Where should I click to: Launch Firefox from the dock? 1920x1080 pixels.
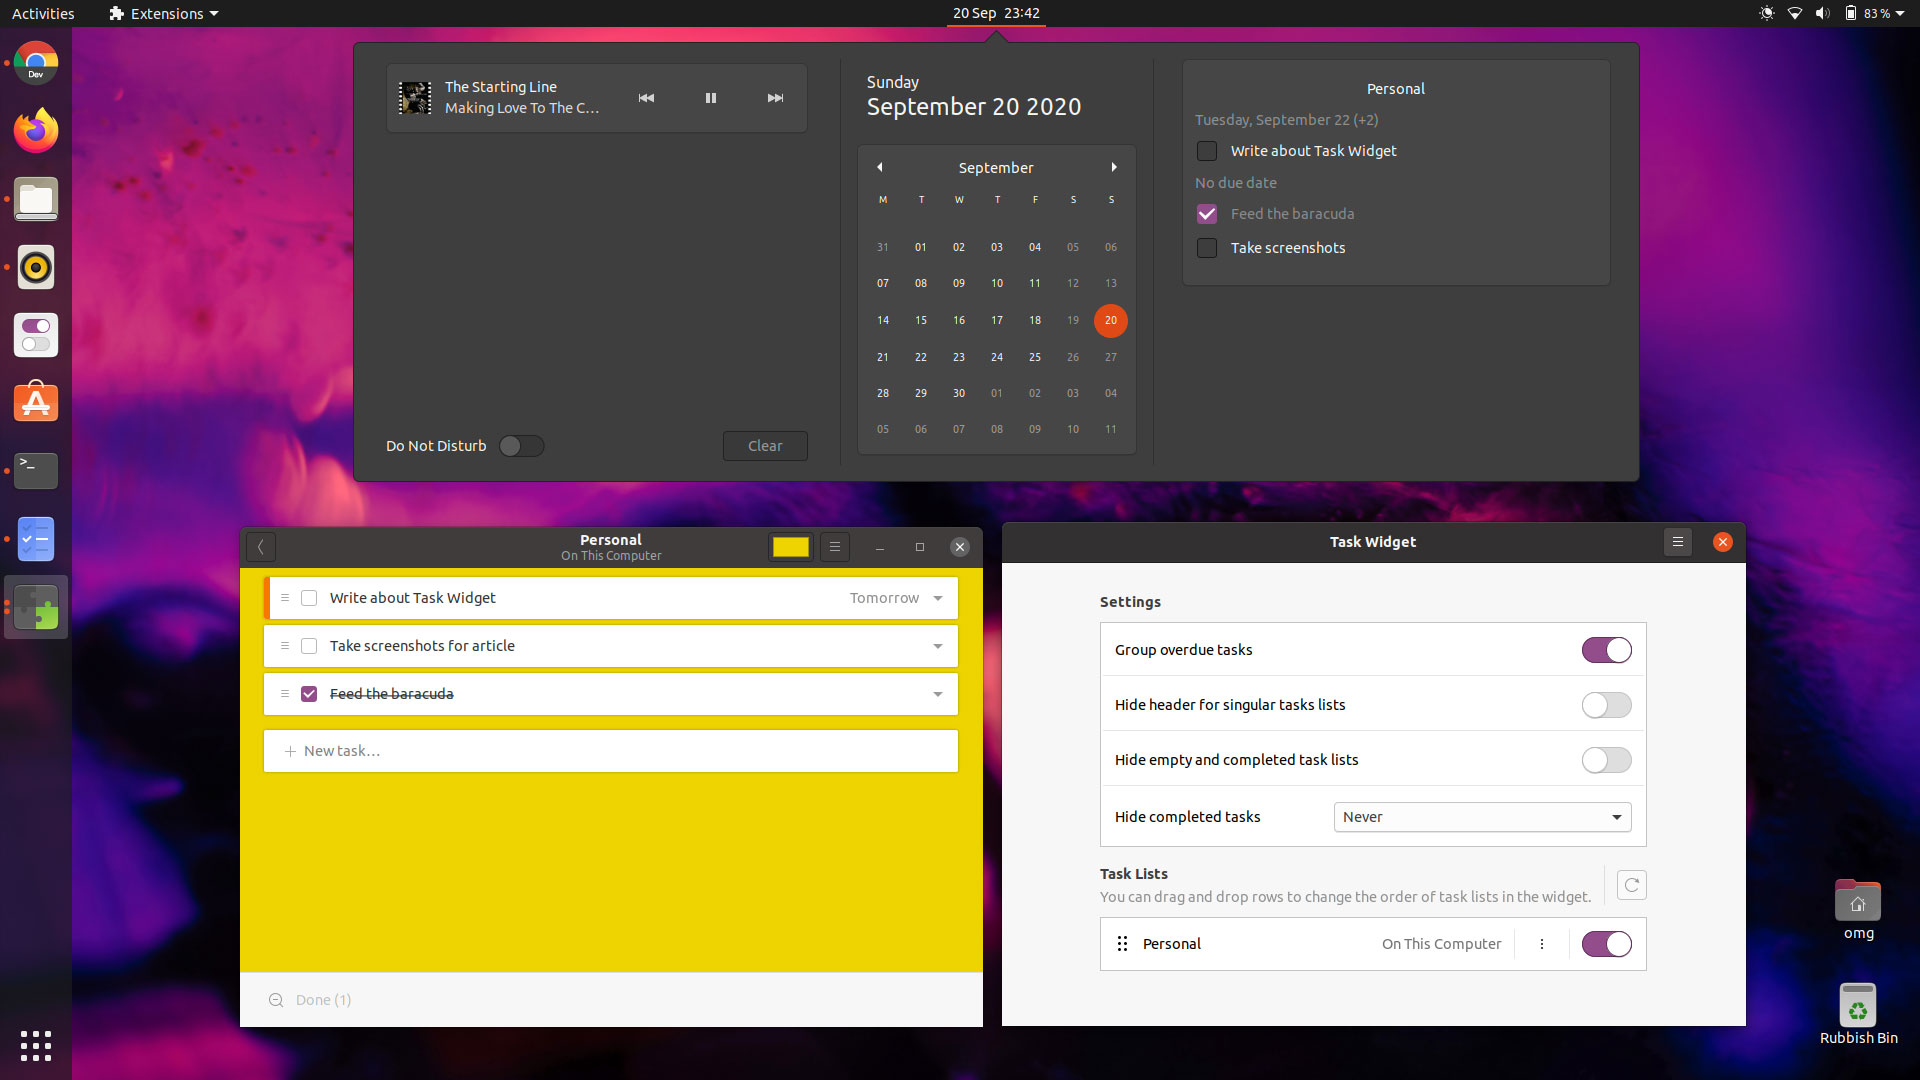coord(36,131)
